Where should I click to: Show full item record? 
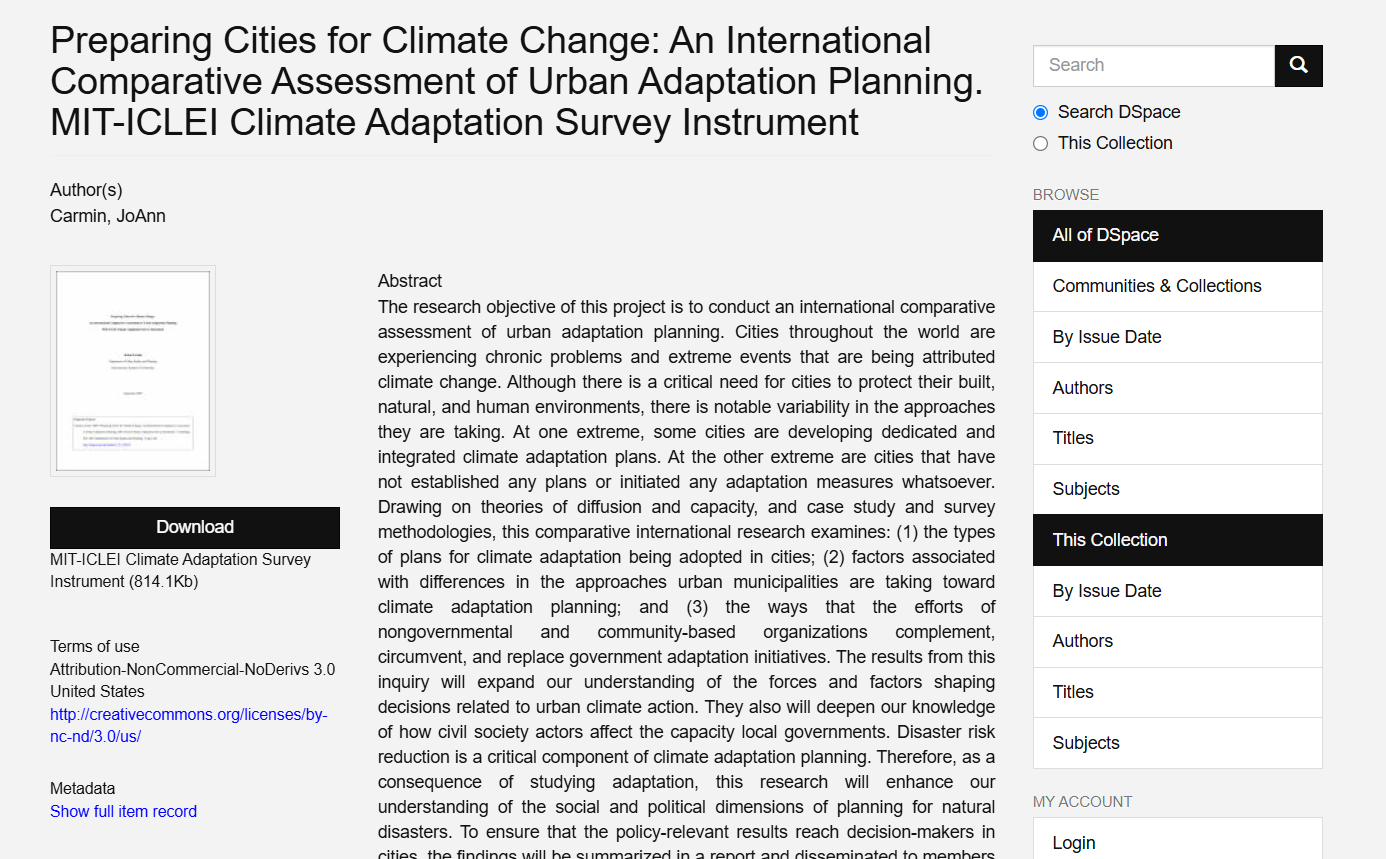(x=123, y=811)
